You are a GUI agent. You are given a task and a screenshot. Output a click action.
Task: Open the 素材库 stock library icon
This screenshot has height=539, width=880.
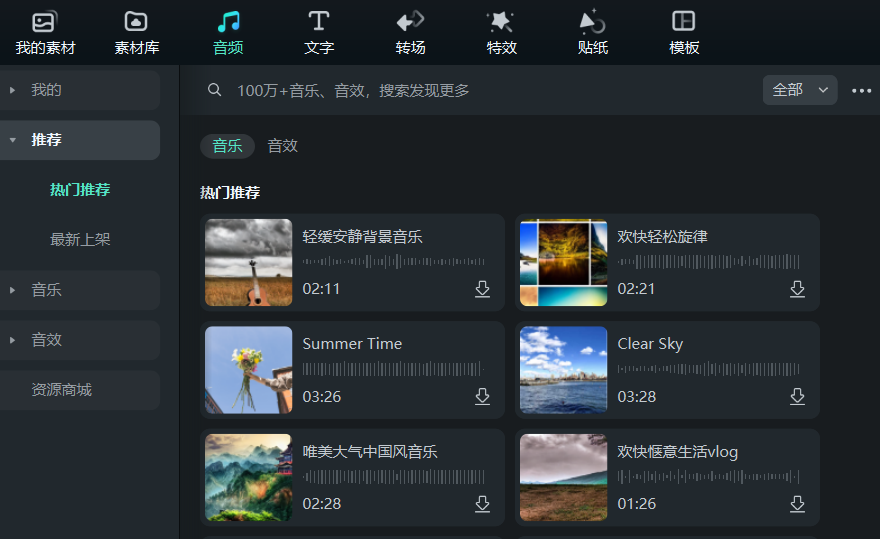[x=136, y=22]
